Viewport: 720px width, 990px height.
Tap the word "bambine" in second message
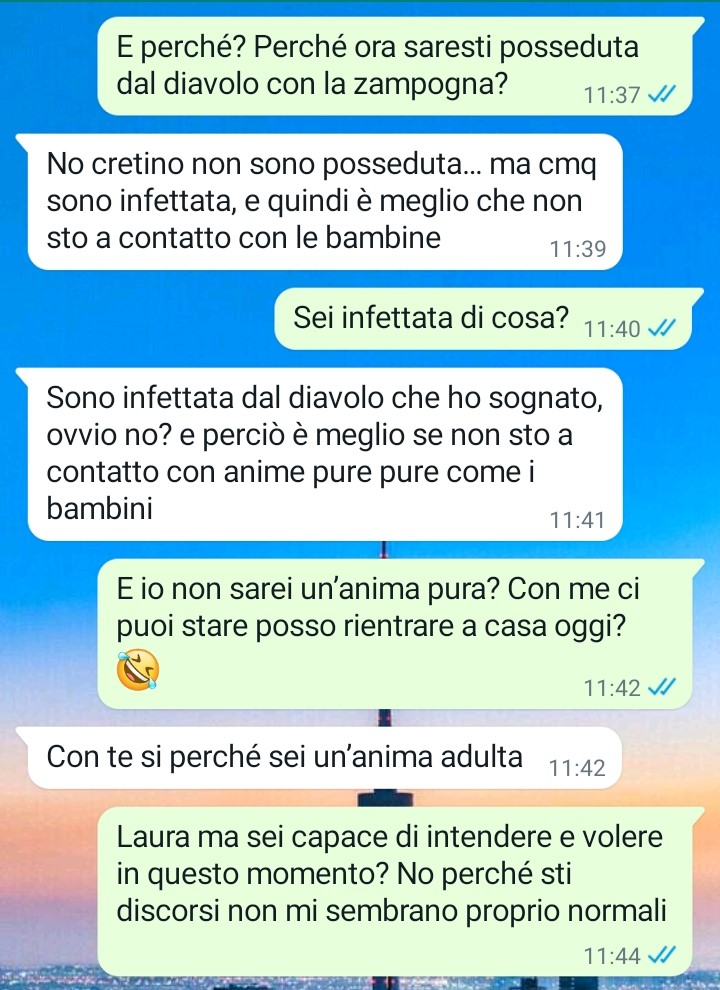pyautogui.click(x=383, y=238)
